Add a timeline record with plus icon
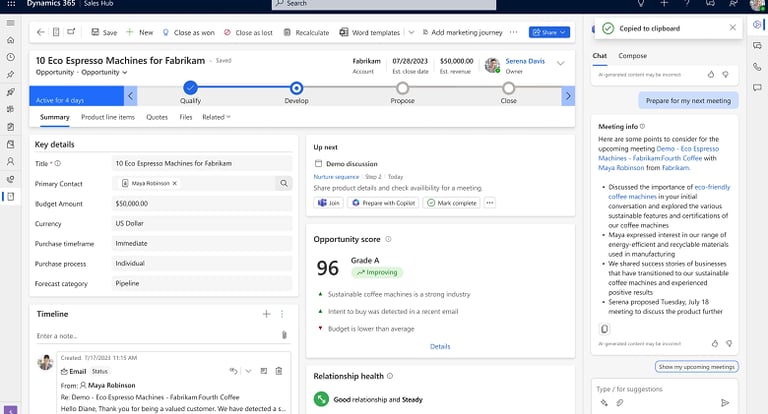The image size is (768, 414). [266, 314]
